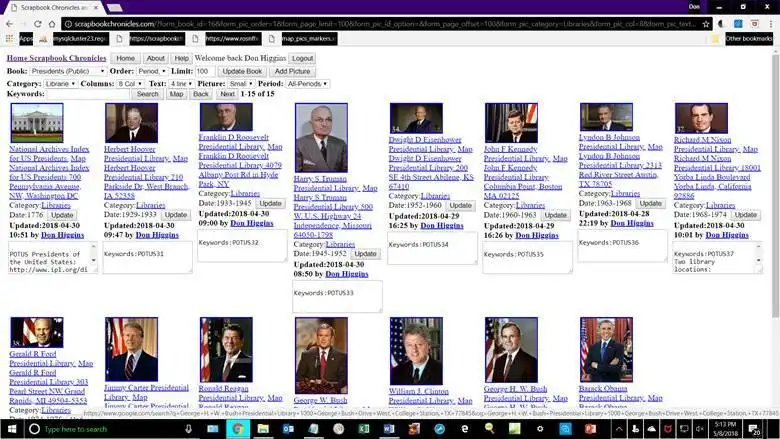
Task: Click the Help button
Action: coord(182,58)
